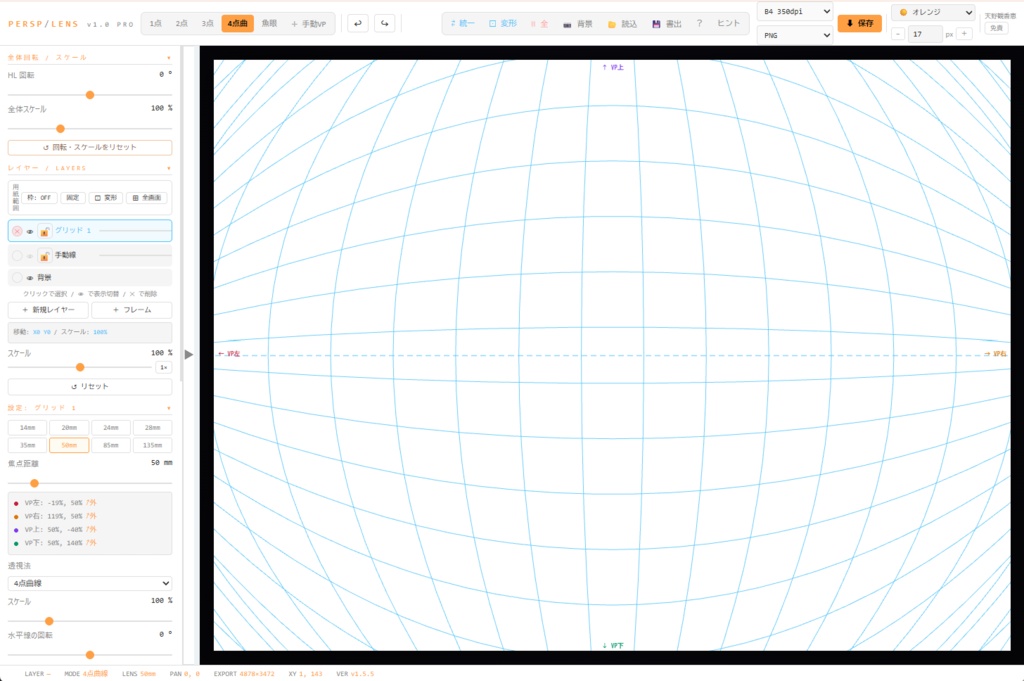The width and height of the screenshot is (1024, 681).
Task: Click the orange 保存 save button
Action: (859, 24)
